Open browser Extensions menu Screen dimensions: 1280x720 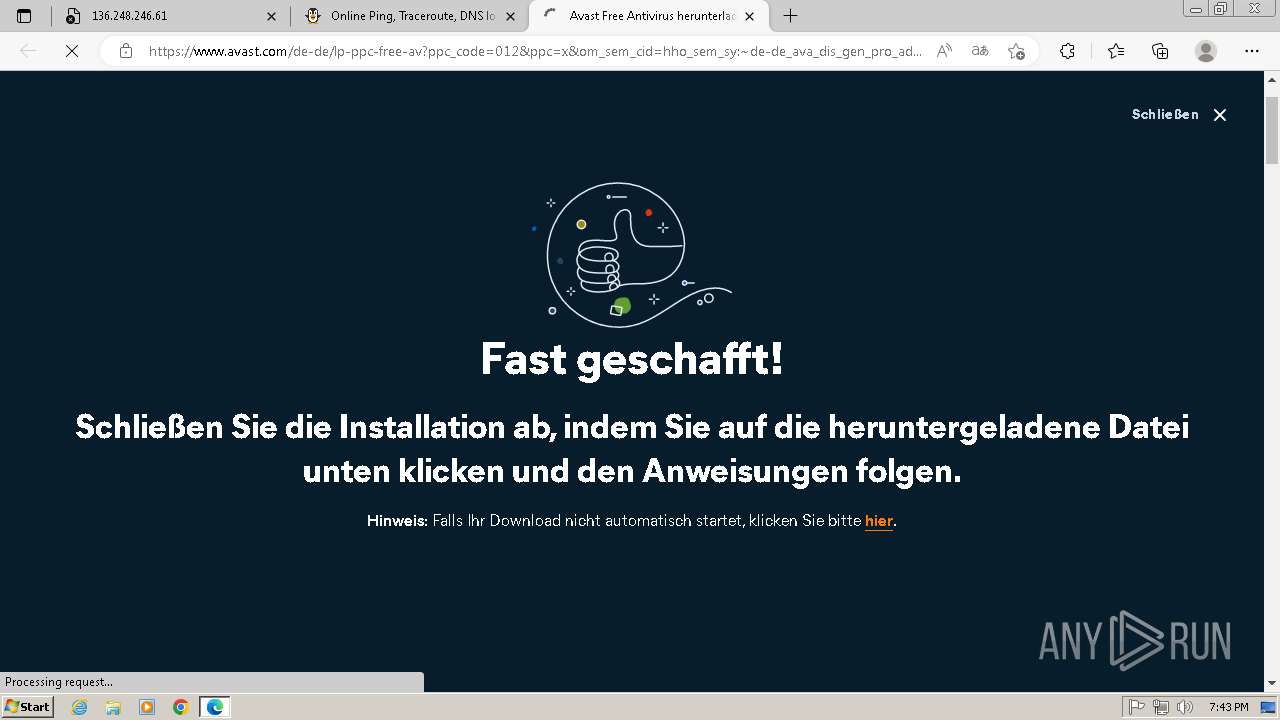click(x=1067, y=51)
